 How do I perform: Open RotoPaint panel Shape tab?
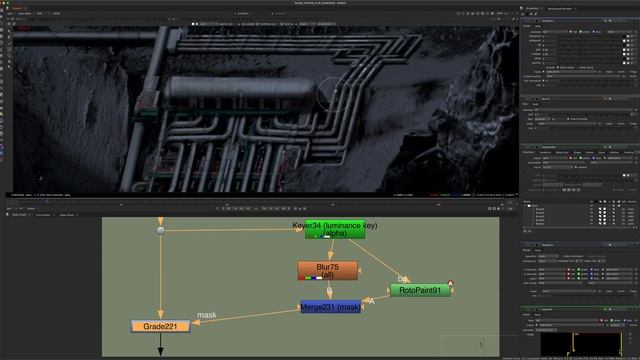(x=577, y=152)
